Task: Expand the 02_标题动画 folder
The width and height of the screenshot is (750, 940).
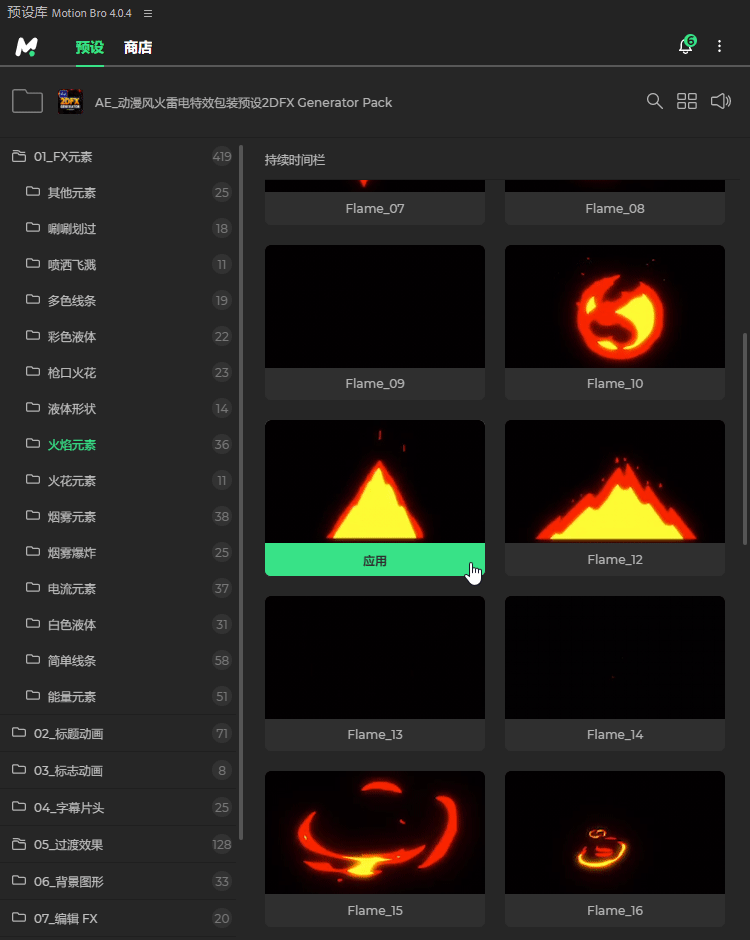Action: click(x=120, y=733)
